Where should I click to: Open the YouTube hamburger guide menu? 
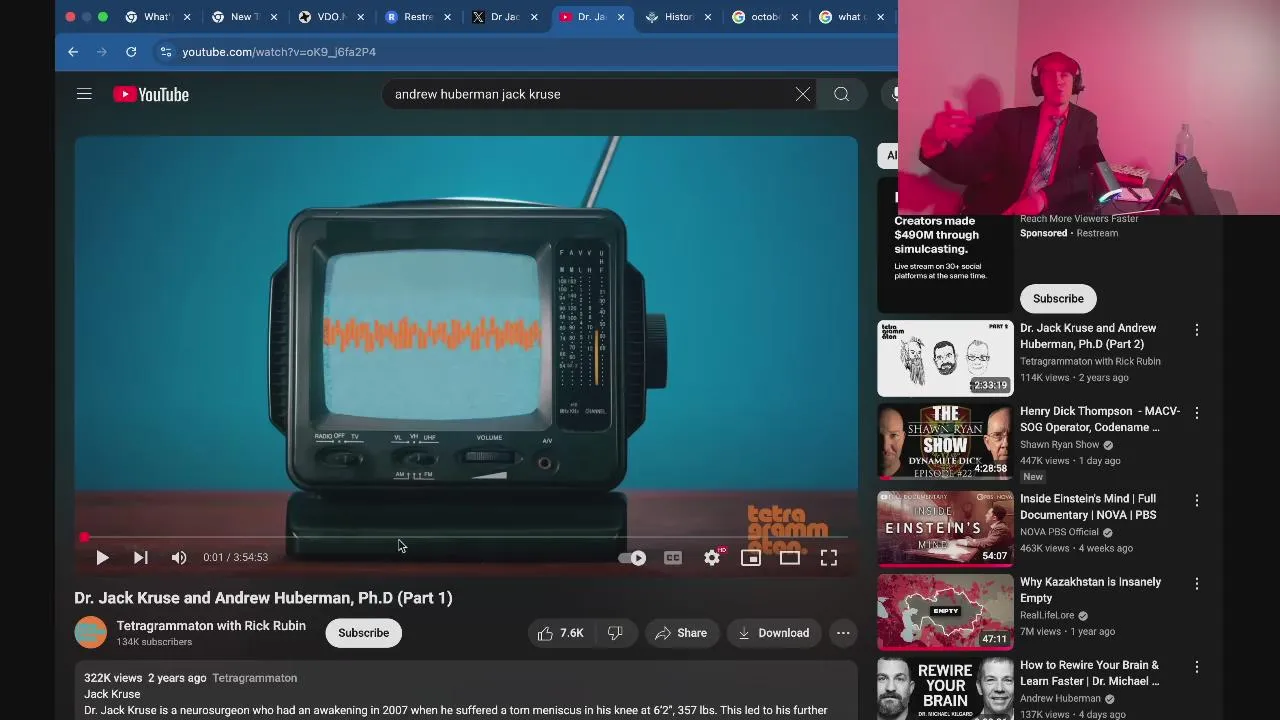[84, 94]
